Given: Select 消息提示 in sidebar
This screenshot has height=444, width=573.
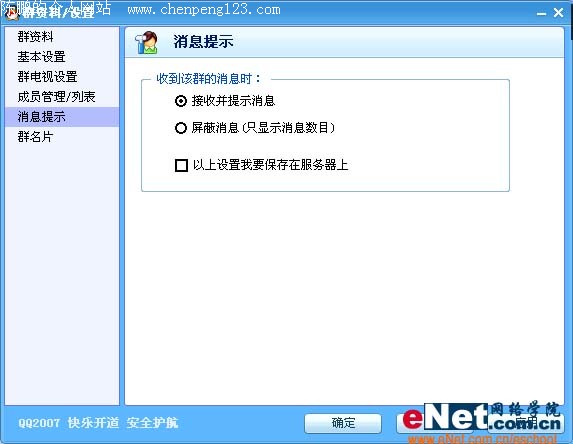Looking at the screenshot, I should click(62, 117).
